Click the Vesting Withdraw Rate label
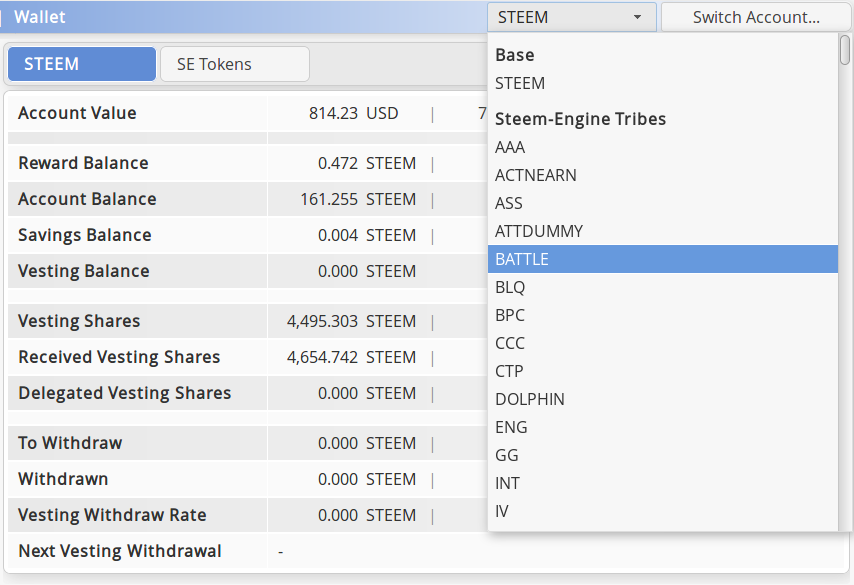Viewport: 854px width, 585px height. 112,515
